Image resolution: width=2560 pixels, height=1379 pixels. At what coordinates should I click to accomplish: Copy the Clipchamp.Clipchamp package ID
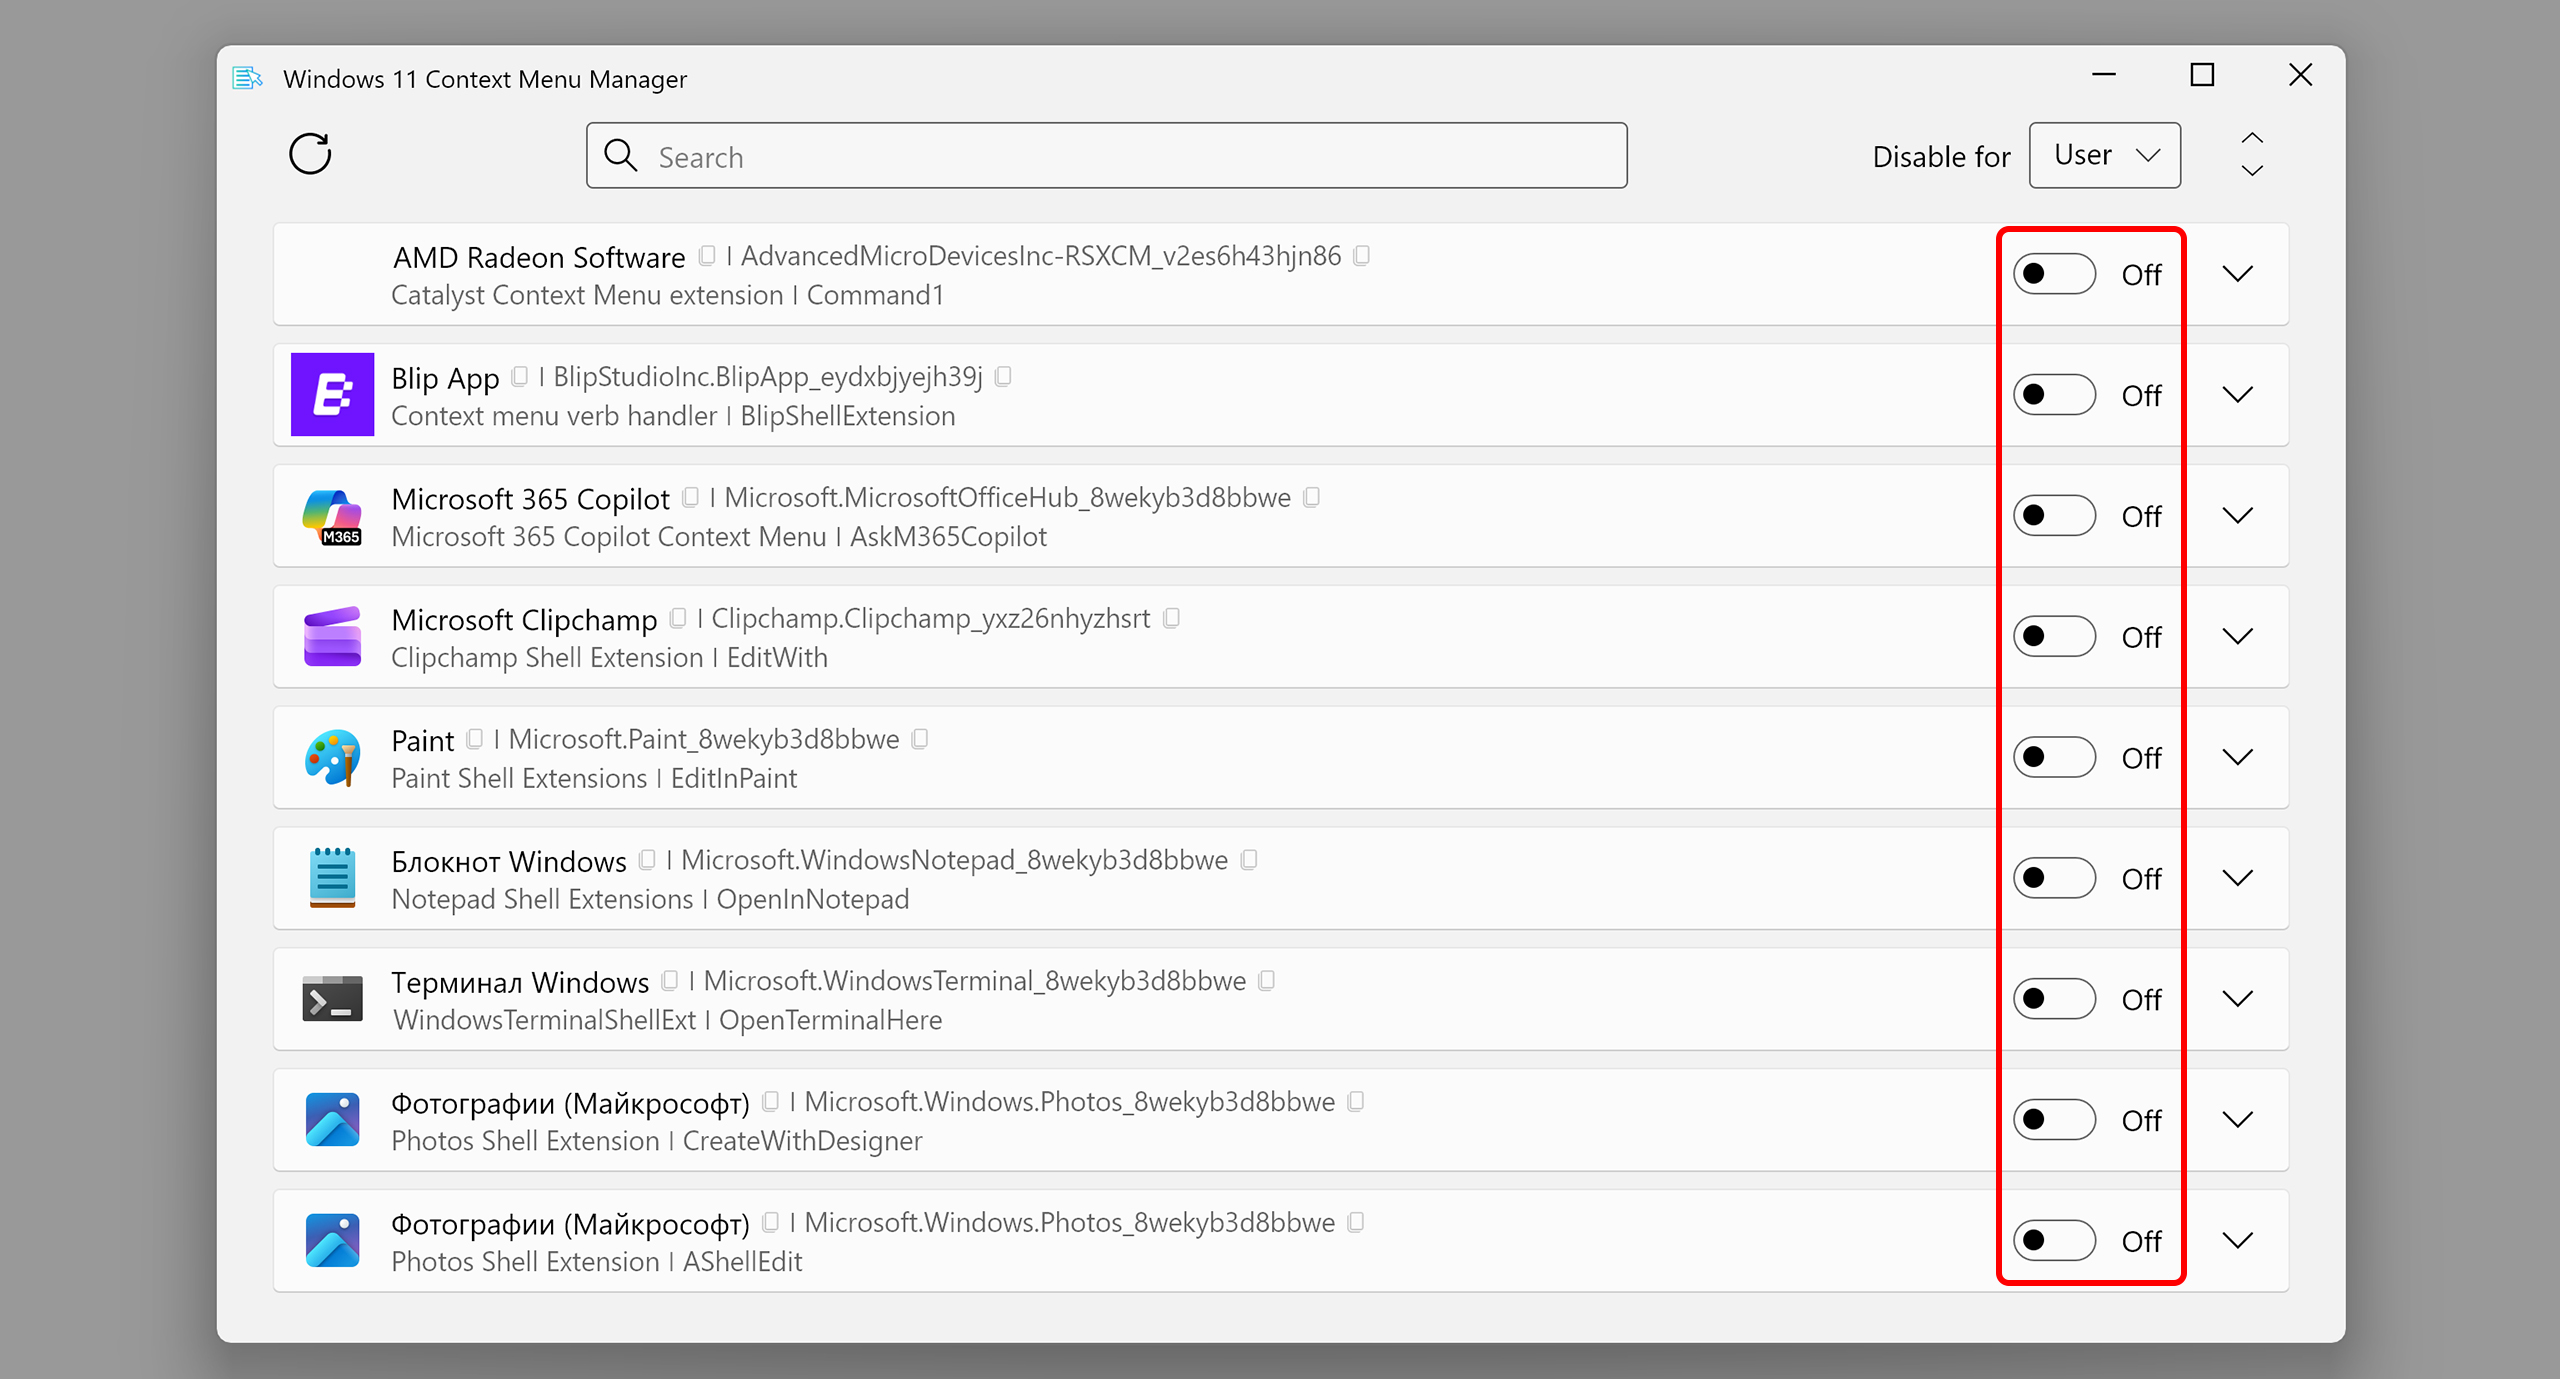point(1171,619)
